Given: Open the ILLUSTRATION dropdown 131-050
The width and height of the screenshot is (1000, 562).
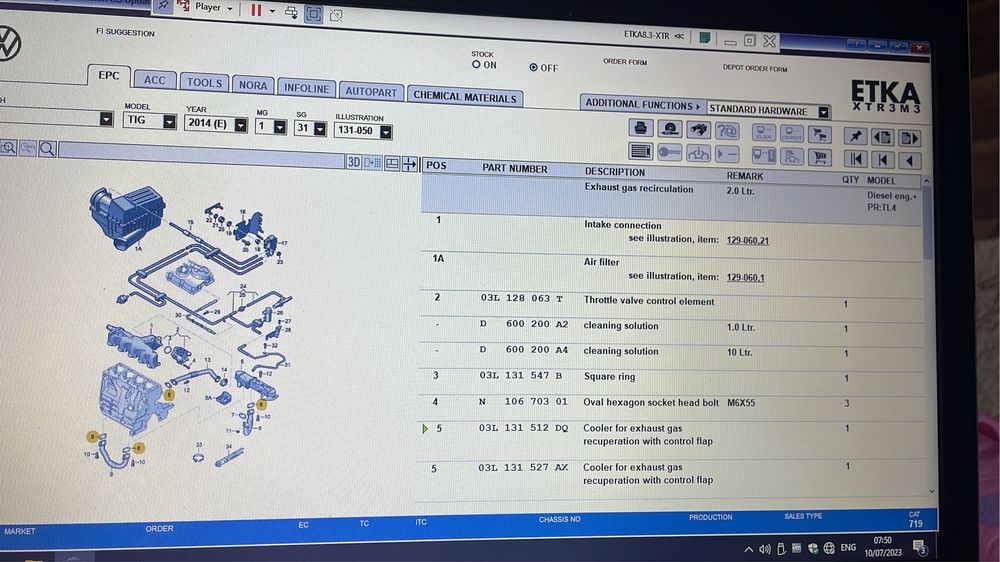Looking at the screenshot, I should coord(386,131).
